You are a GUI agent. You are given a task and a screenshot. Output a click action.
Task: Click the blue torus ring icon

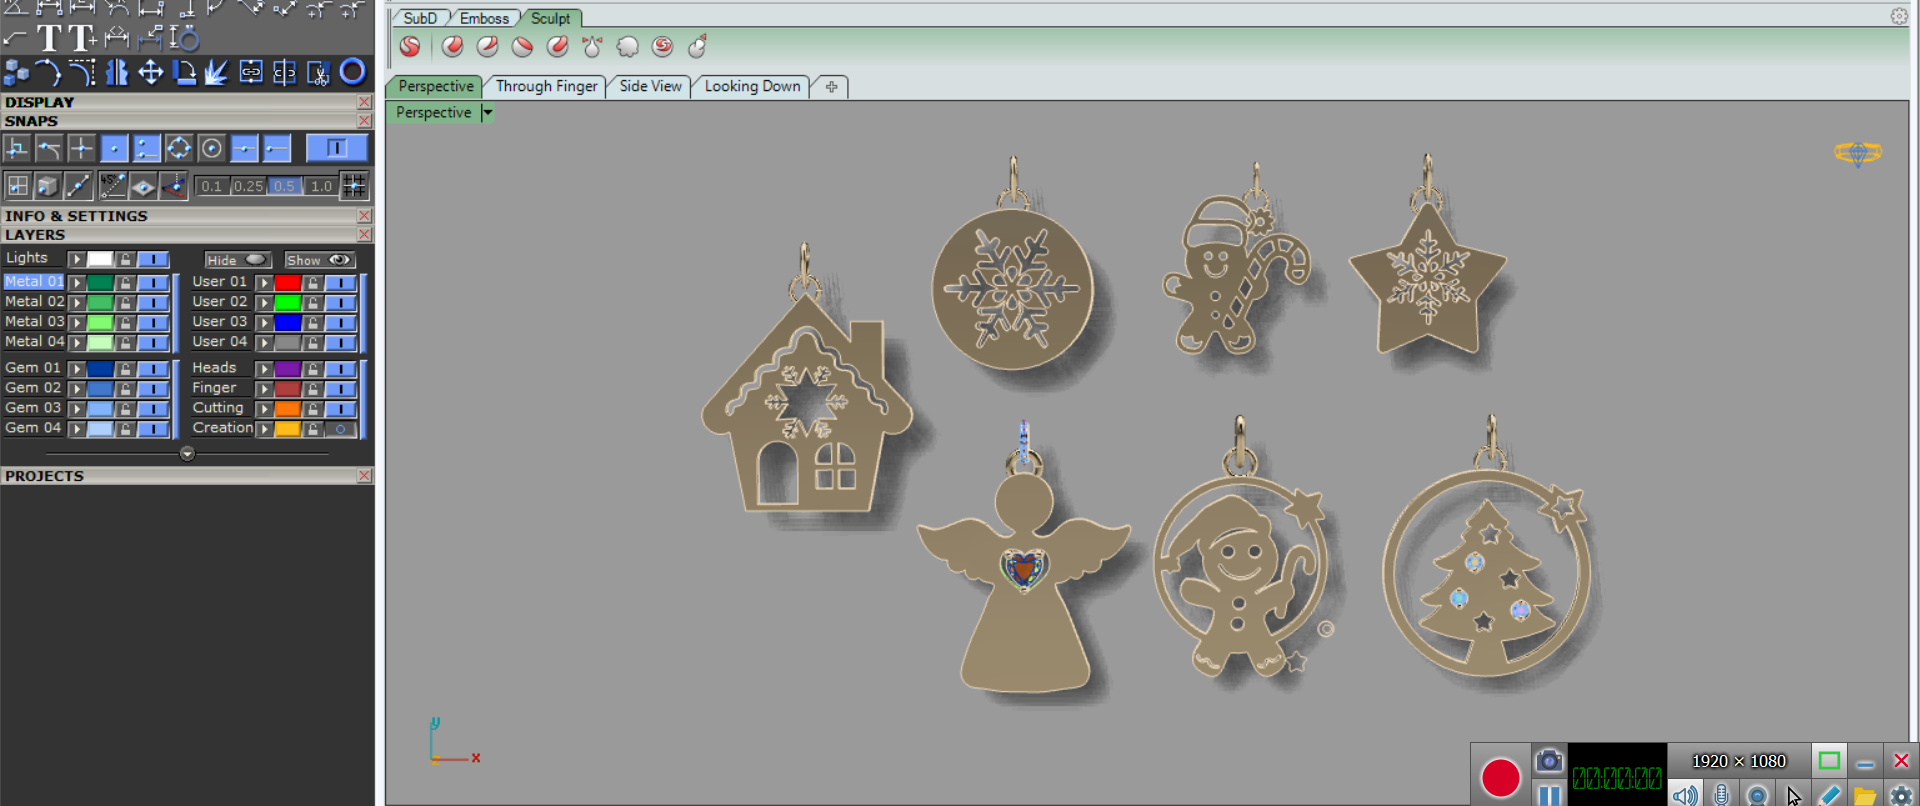[x=352, y=72]
